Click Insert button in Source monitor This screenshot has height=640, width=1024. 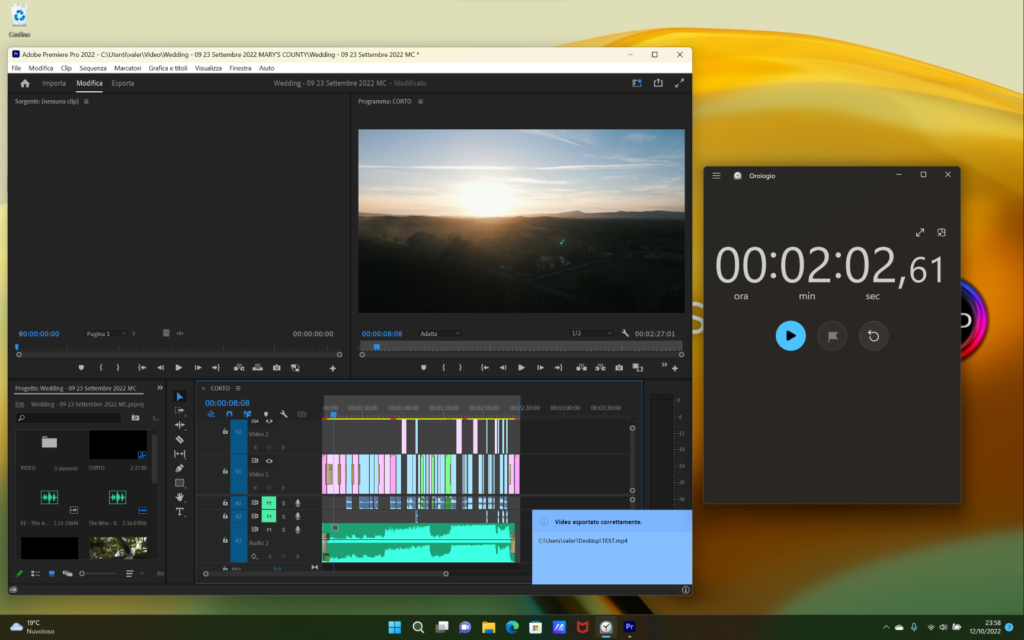tap(239, 368)
